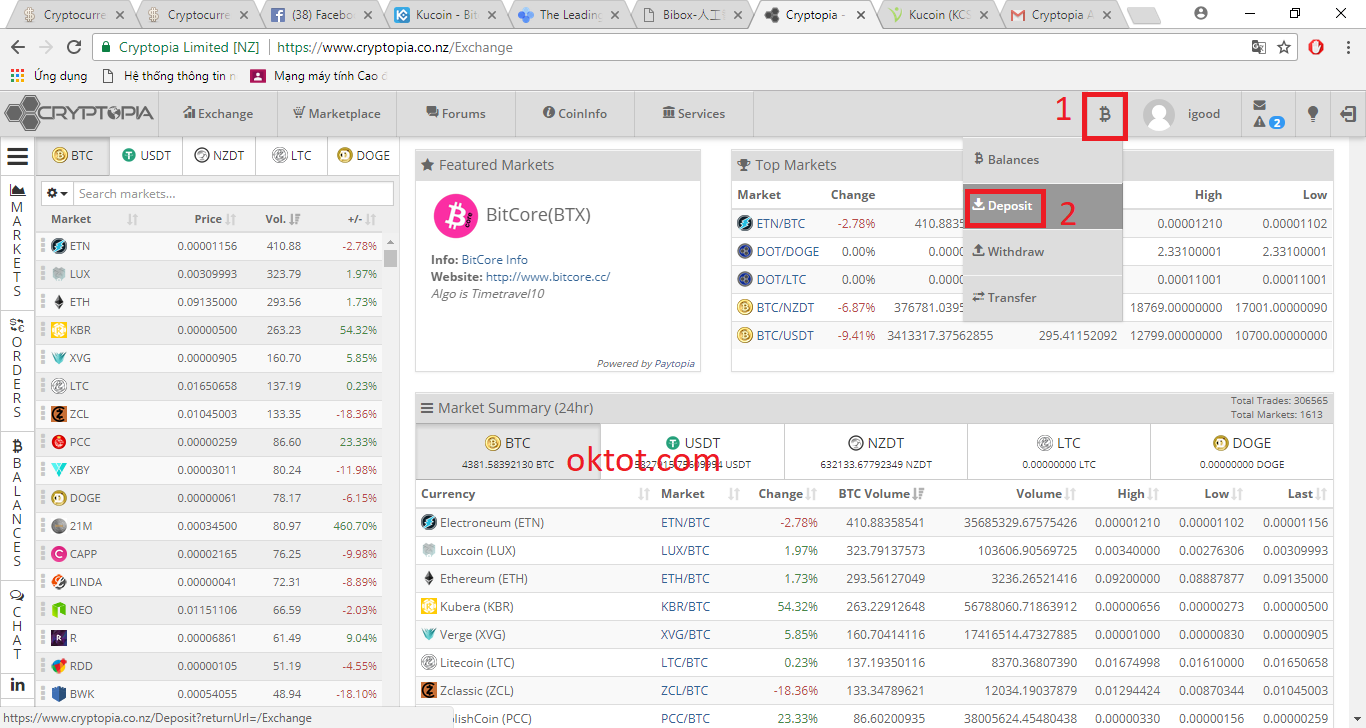The image size is (1366, 728).
Task: Bookmark this page with star icon
Action: coord(1284,47)
